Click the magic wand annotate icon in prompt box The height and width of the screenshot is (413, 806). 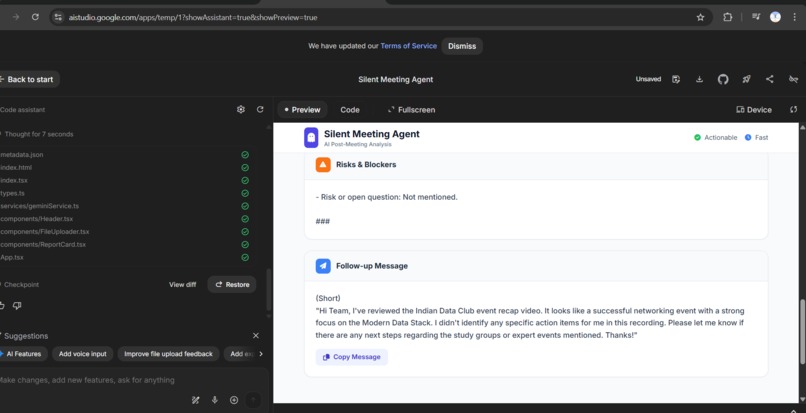pos(195,400)
